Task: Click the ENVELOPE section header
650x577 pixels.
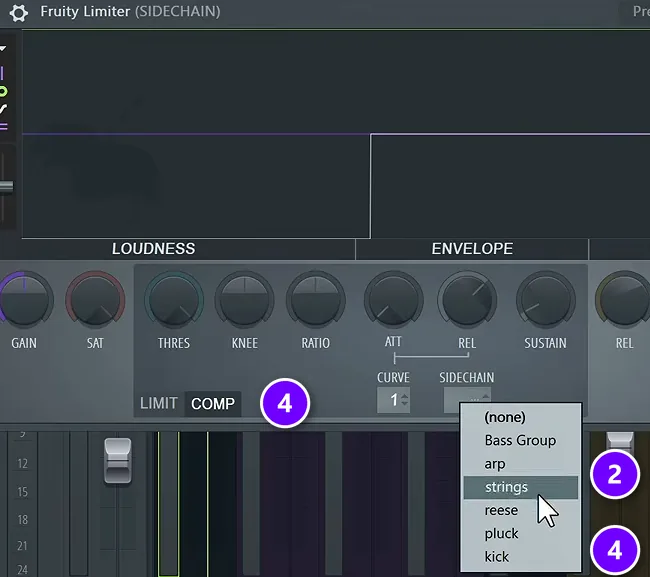Action: pyautogui.click(x=472, y=249)
